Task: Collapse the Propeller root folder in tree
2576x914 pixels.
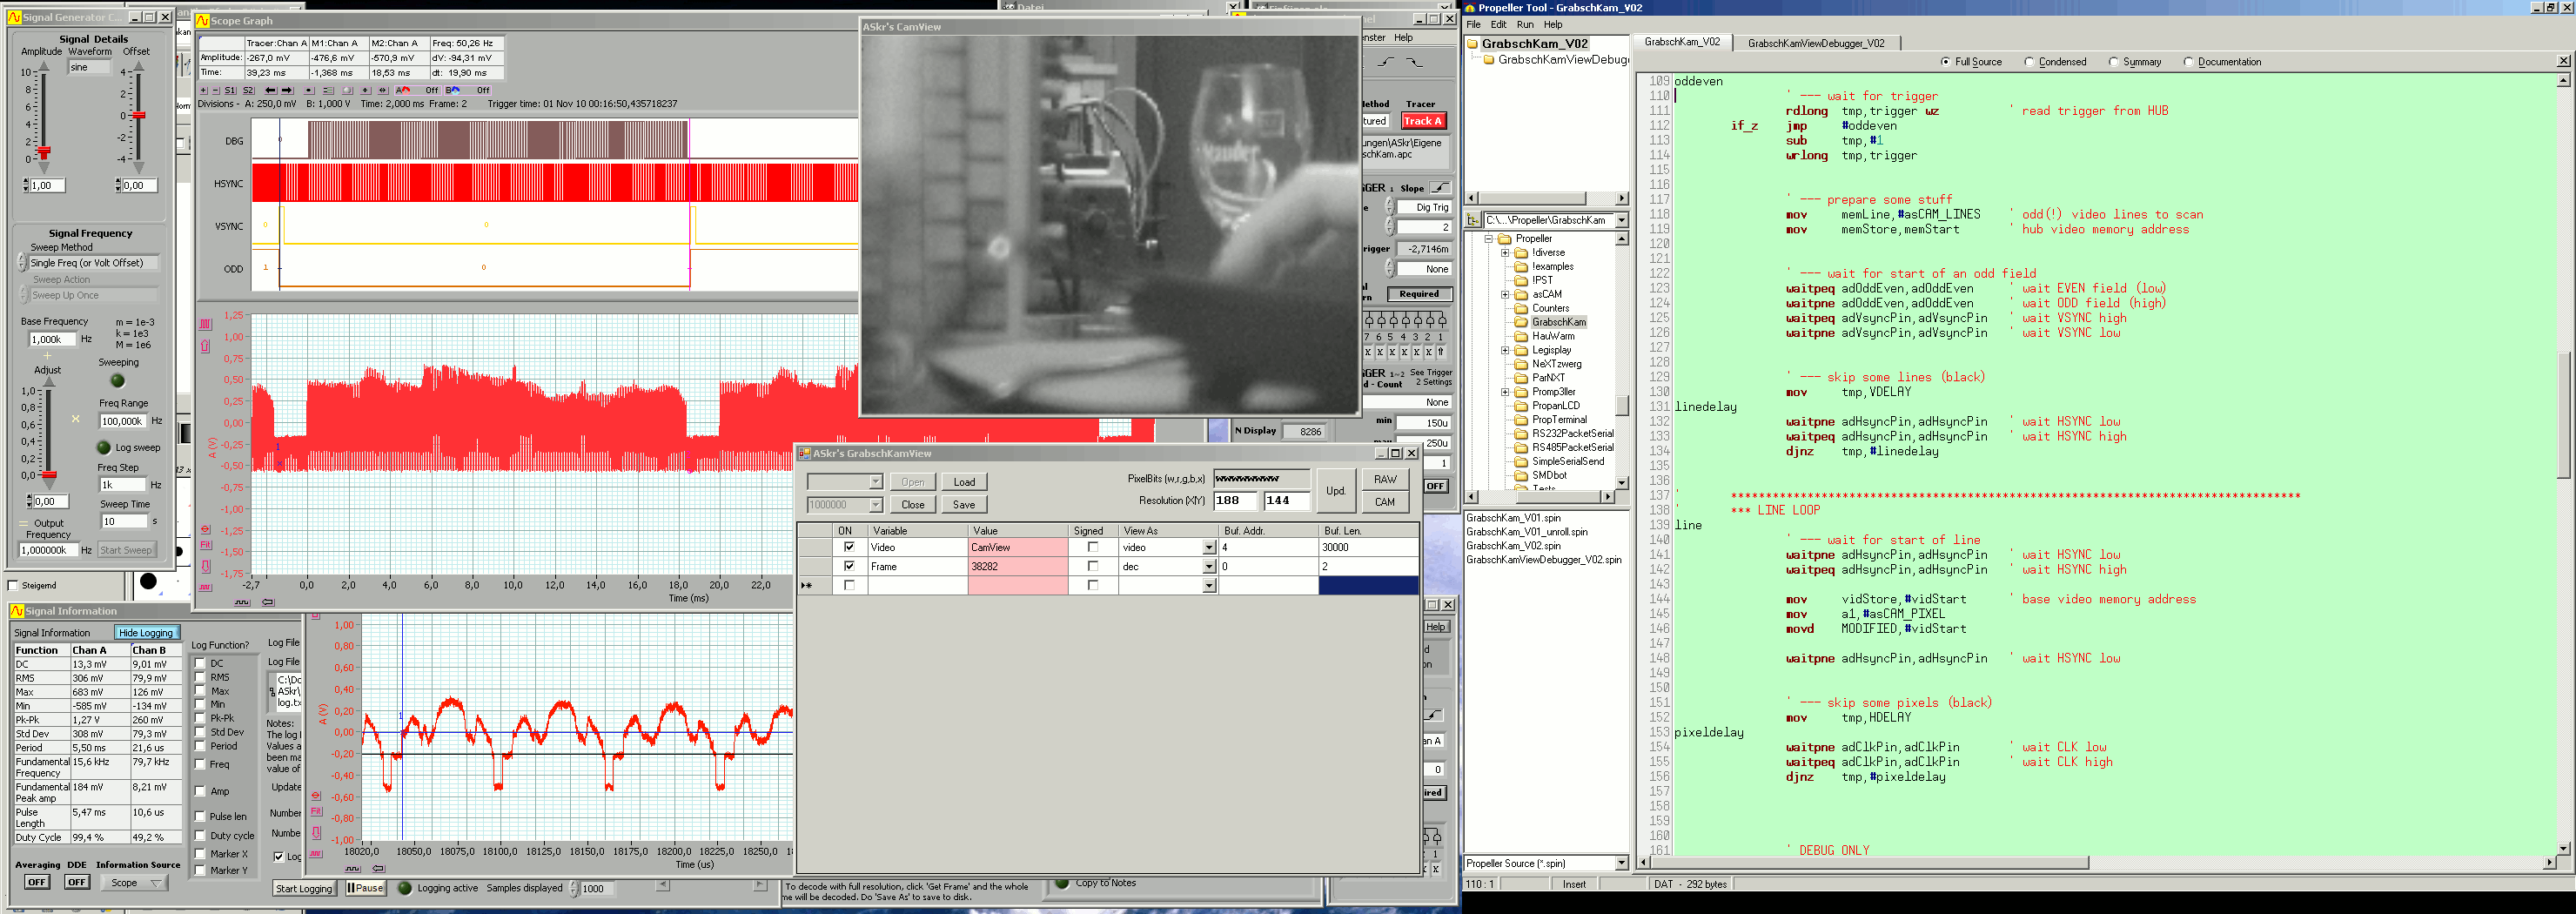Action: point(1488,239)
